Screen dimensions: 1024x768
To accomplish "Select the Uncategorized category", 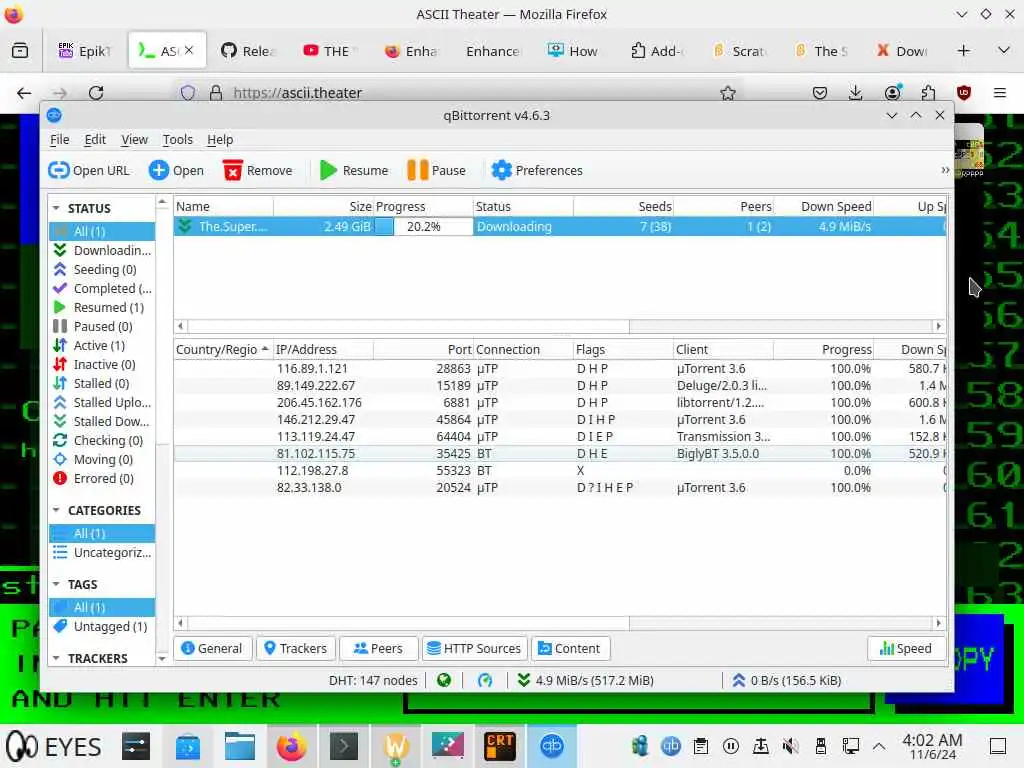I will click(x=103, y=552).
